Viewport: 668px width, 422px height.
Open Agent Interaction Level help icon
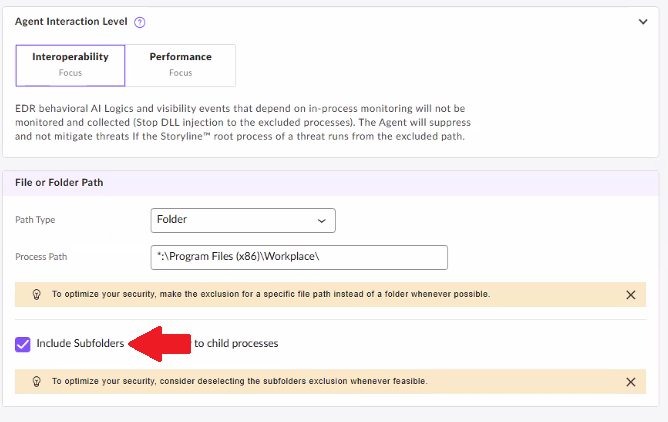(x=139, y=22)
